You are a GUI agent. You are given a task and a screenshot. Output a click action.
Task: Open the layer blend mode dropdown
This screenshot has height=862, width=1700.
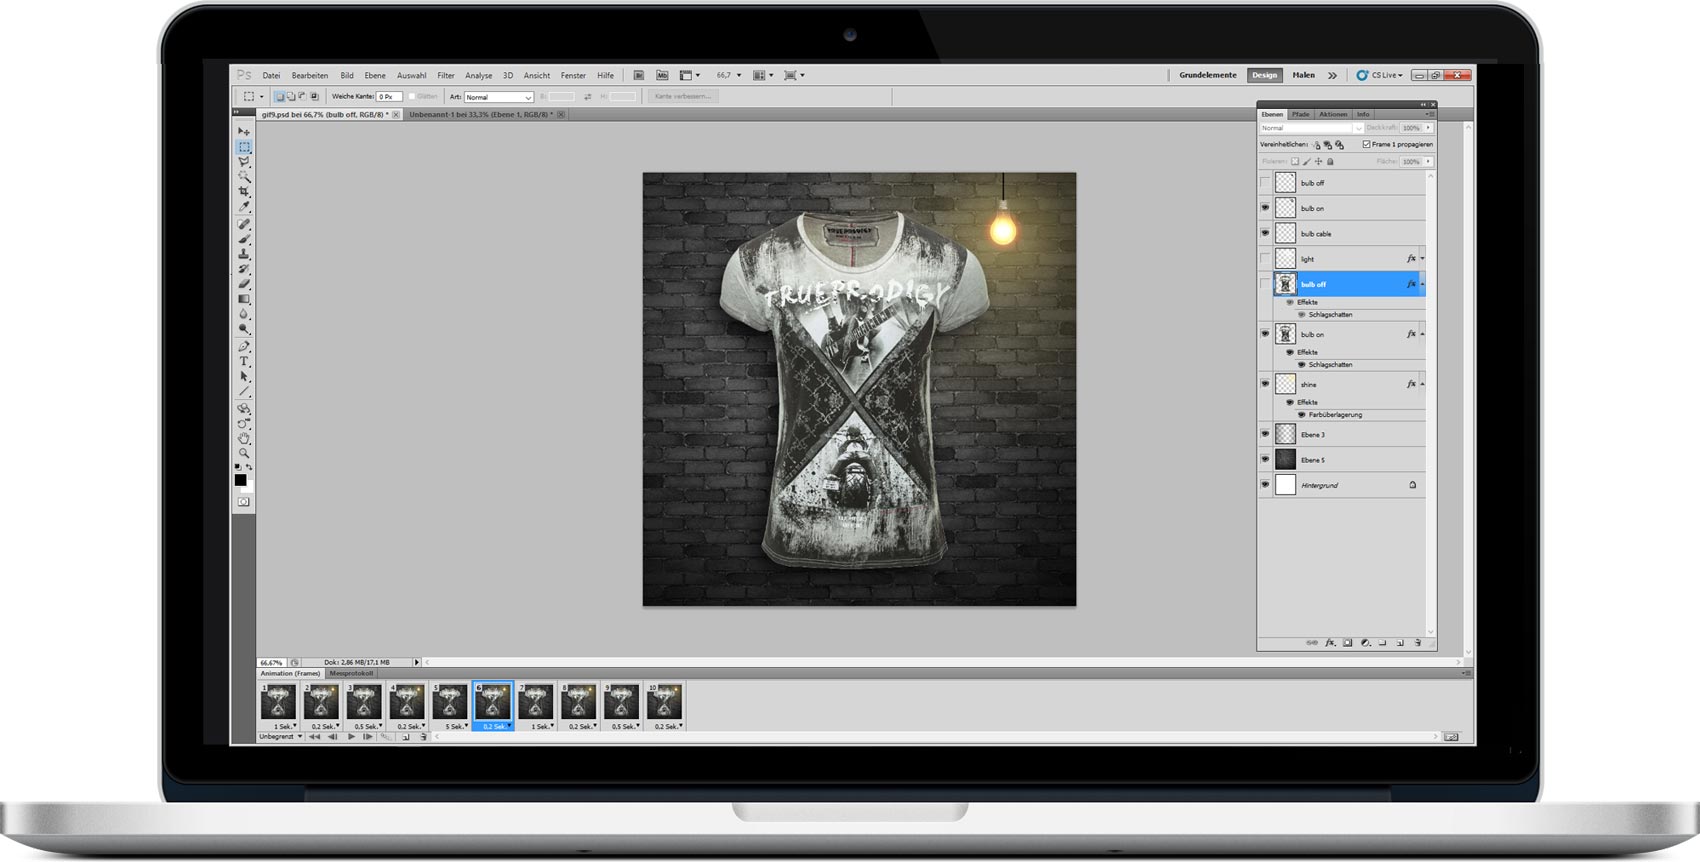(x=1310, y=128)
